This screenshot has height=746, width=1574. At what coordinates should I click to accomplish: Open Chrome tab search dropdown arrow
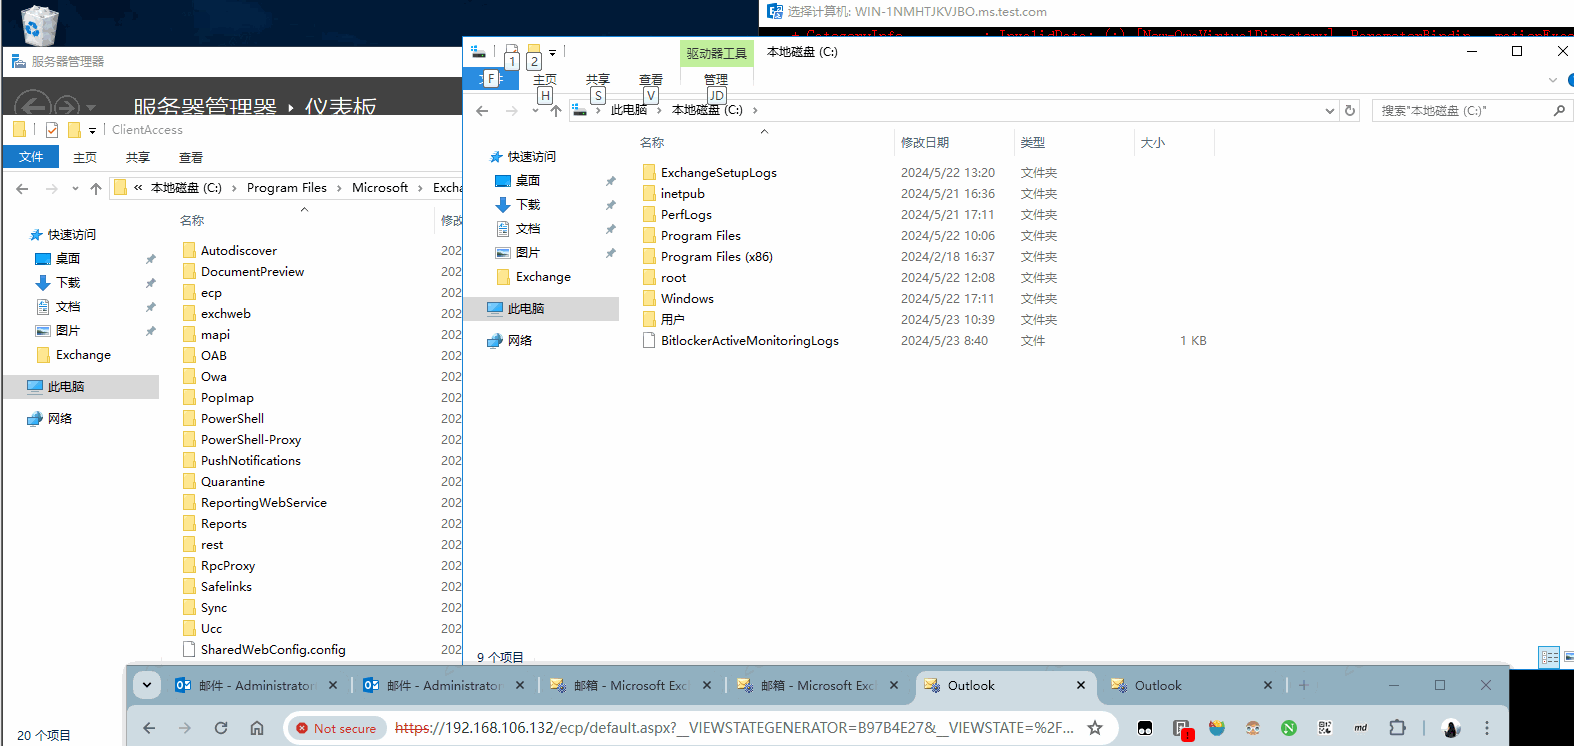pos(147,685)
